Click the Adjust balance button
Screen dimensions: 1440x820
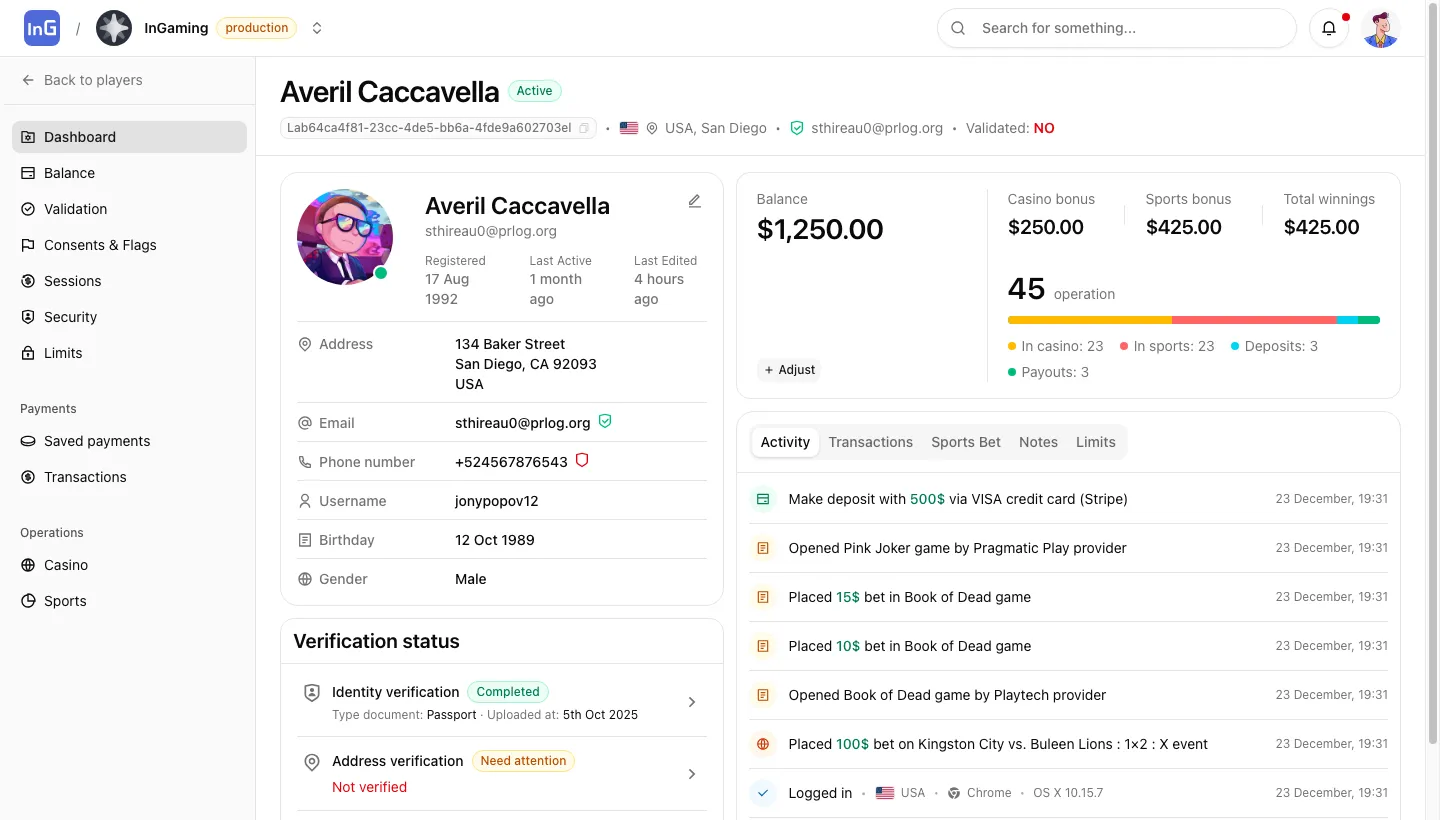(x=789, y=369)
